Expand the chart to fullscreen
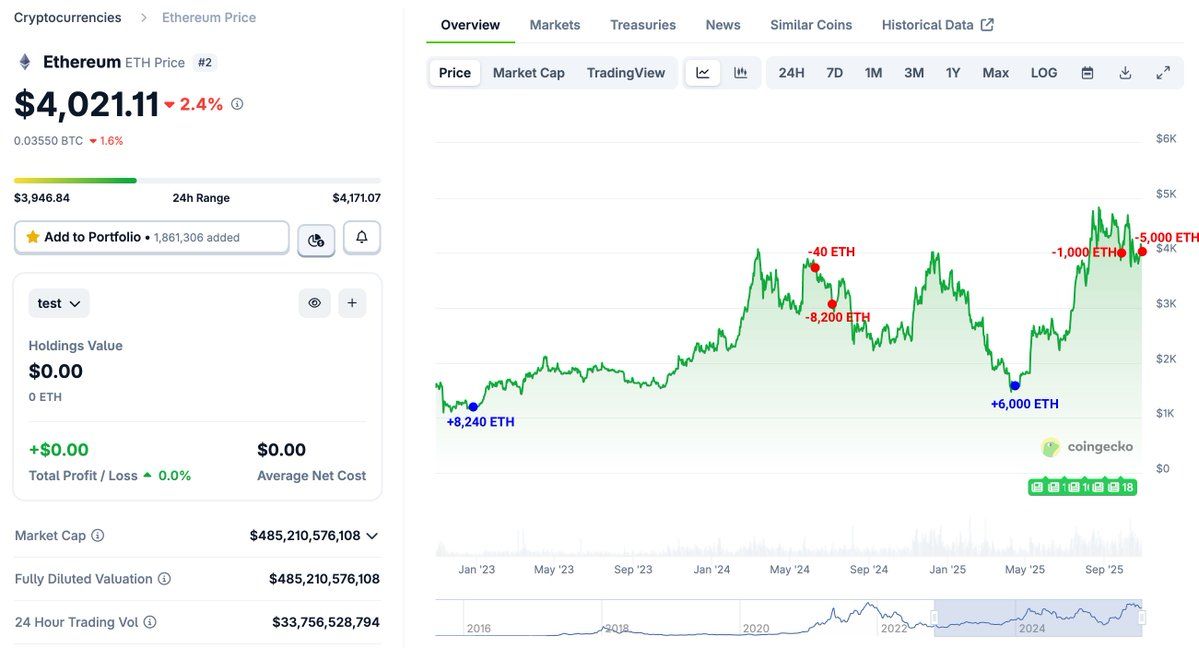This screenshot has width=1199, height=648. [1161, 72]
